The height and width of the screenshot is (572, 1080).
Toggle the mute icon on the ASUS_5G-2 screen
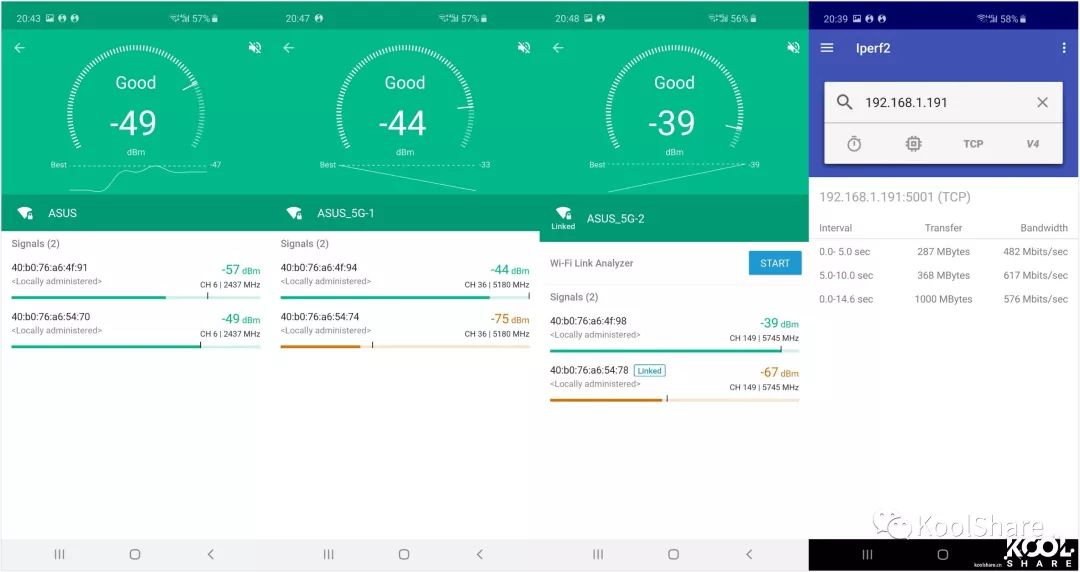click(x=793, y=48)
